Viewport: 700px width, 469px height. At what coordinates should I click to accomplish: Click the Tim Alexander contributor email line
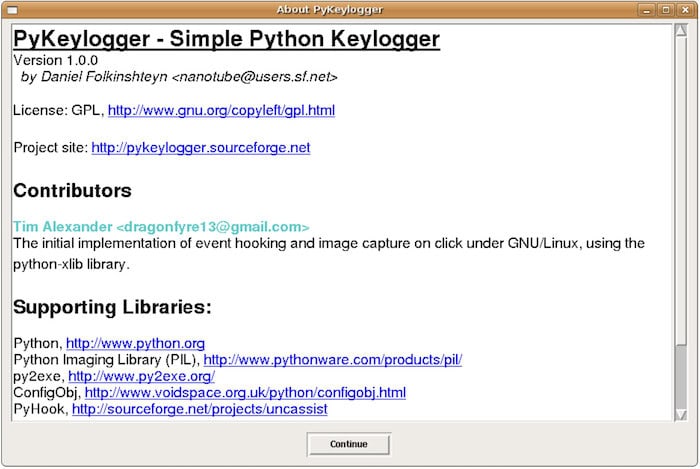click(161, 227)
